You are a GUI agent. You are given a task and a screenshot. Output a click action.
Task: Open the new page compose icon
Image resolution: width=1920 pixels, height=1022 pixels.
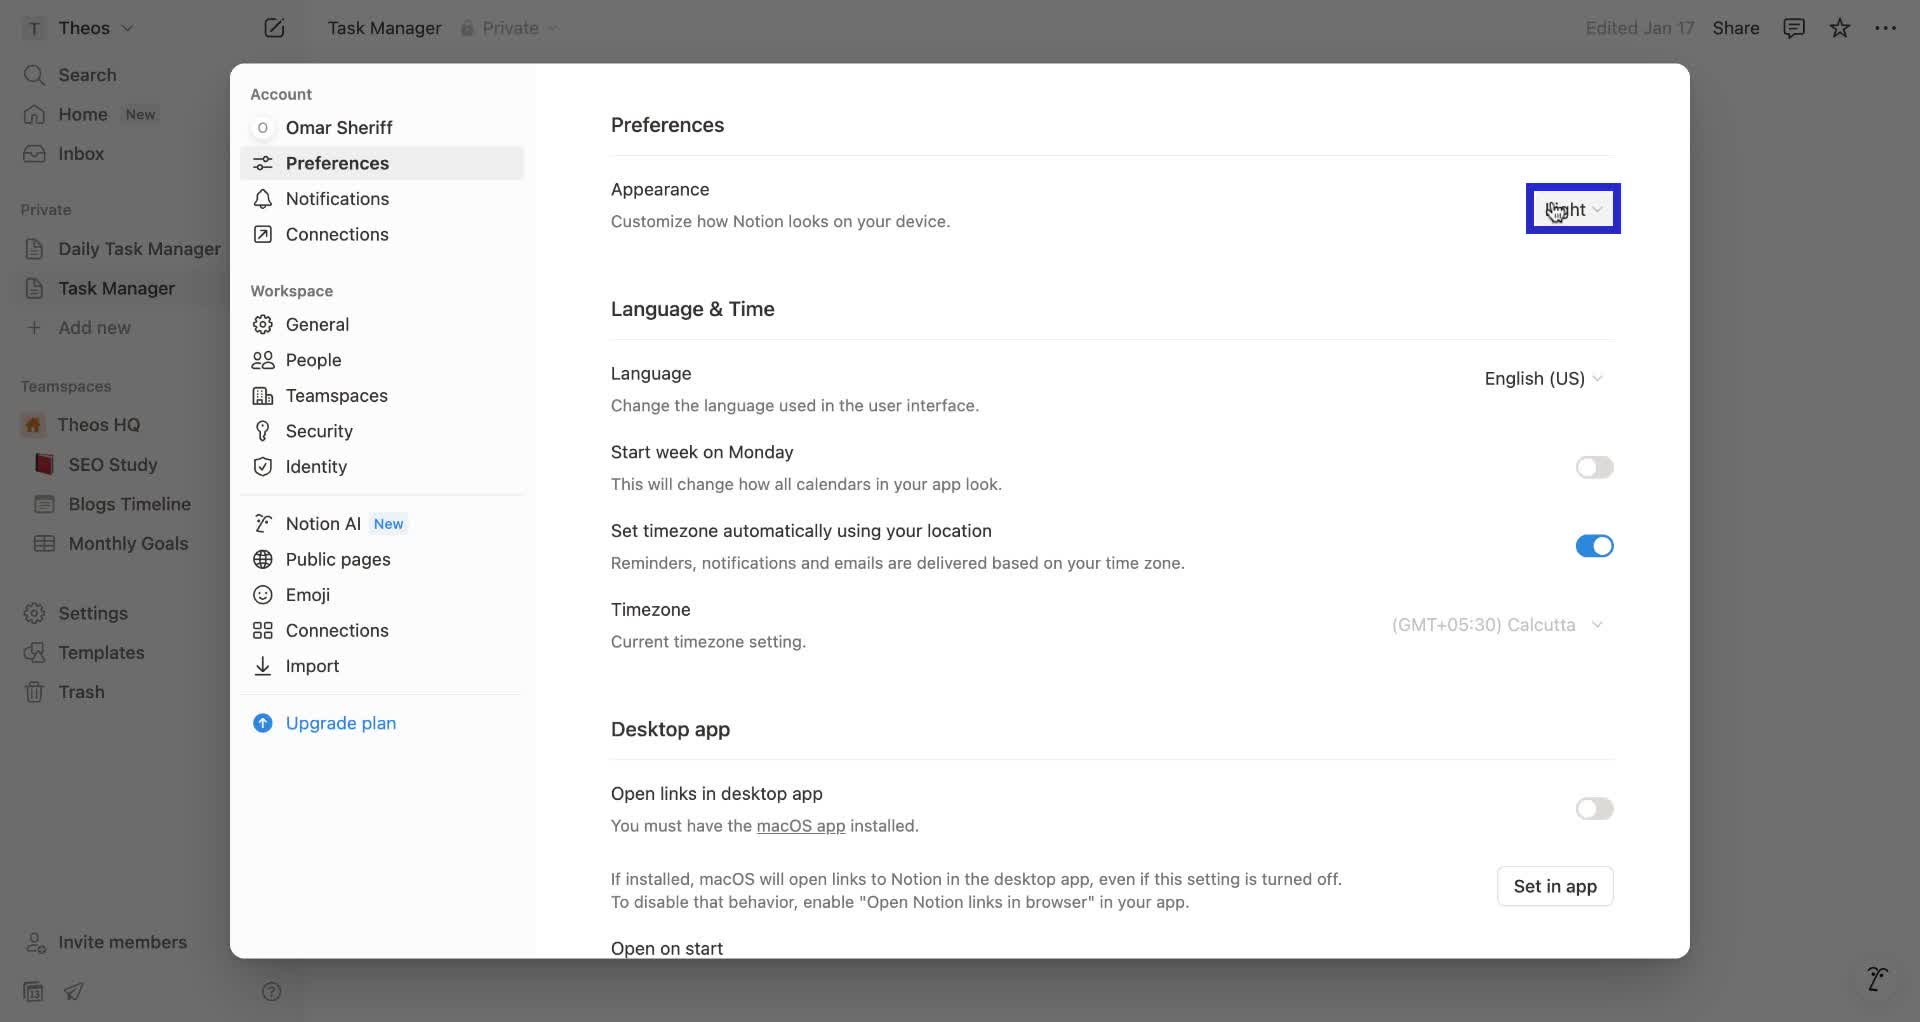(x=274, y=27)
